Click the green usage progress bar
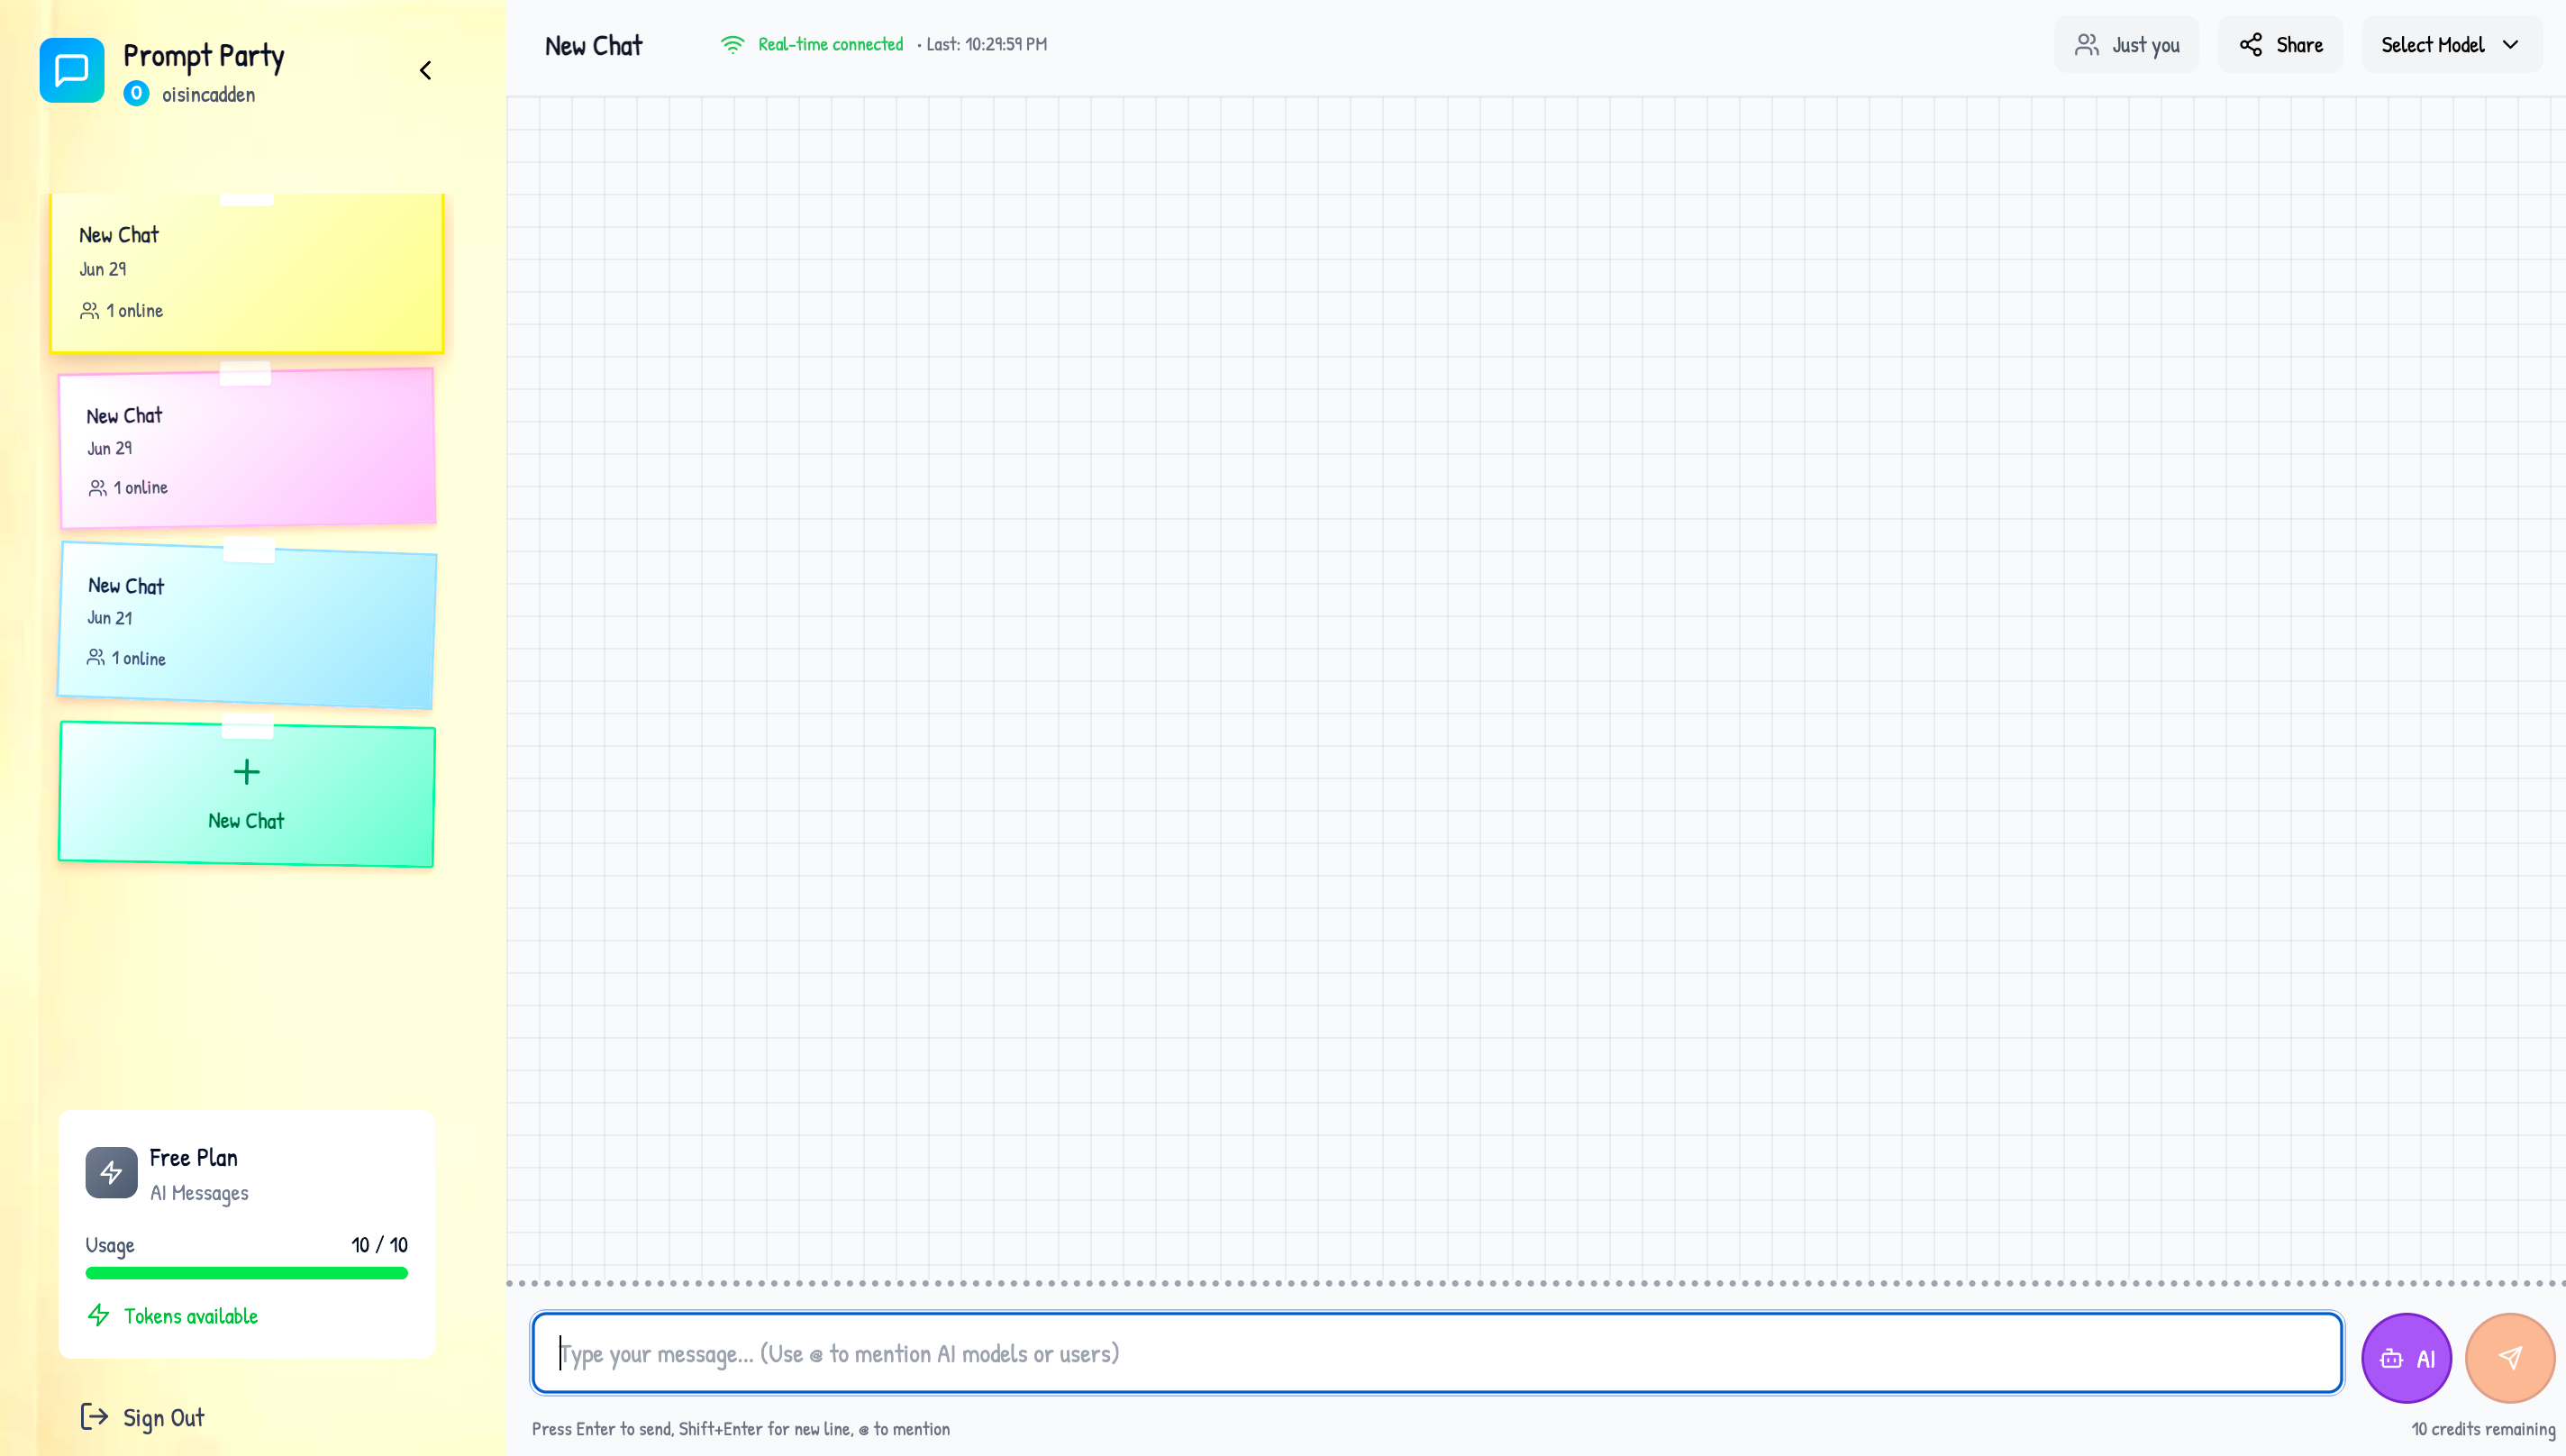 click(x=246, y=1273)
